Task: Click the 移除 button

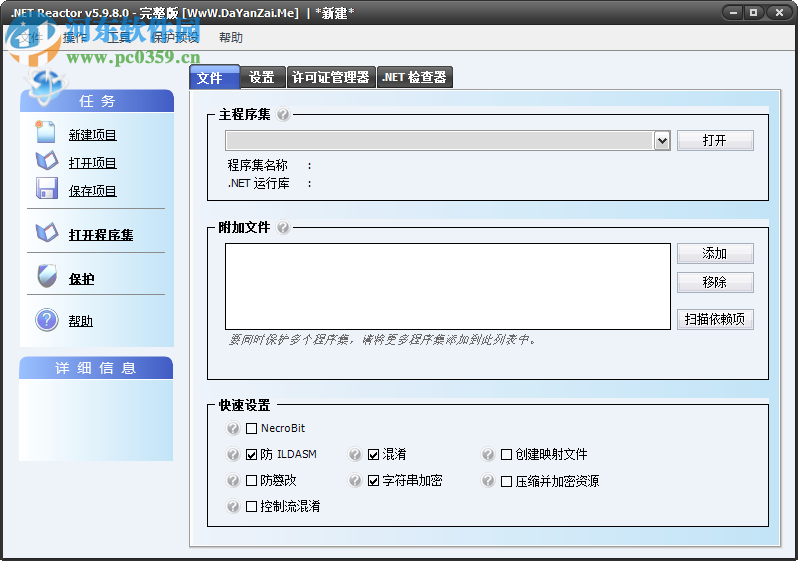Action: coord(715,282)
